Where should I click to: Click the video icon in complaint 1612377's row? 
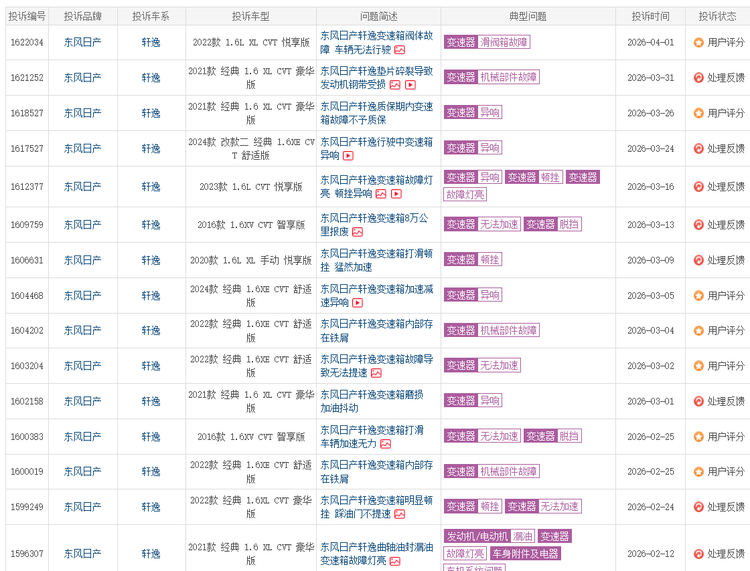point(396,193)
